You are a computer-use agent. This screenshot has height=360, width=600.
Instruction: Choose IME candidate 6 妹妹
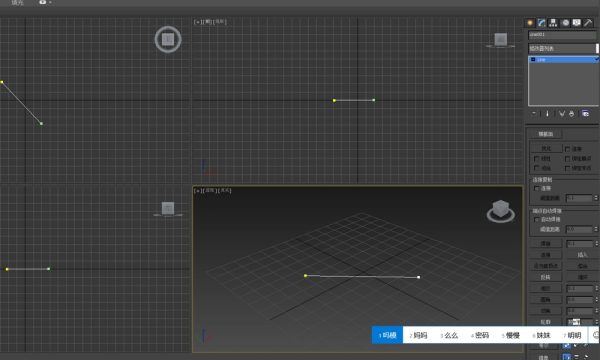coord(541,335)
